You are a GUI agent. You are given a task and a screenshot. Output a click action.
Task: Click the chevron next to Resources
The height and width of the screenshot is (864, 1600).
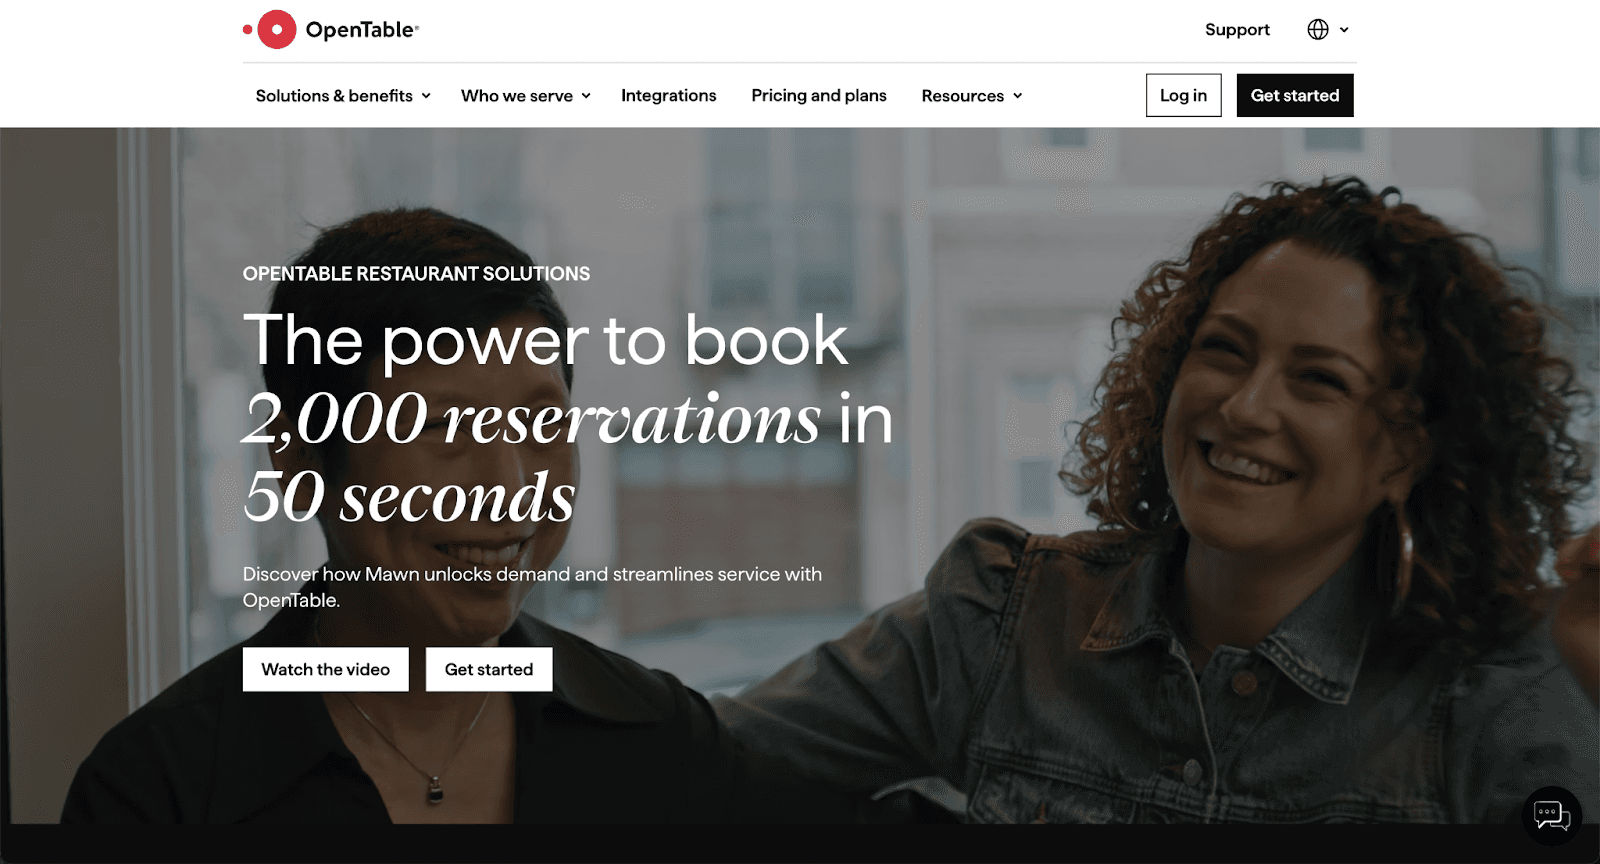point(1018,96)
